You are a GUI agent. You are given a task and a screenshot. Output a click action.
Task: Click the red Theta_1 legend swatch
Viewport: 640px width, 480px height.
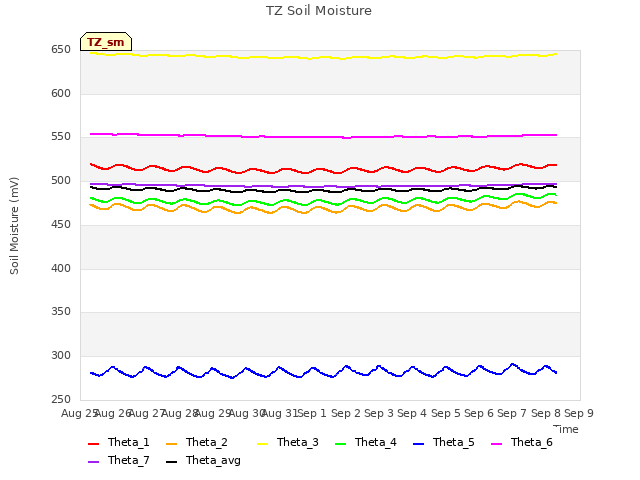93,444
